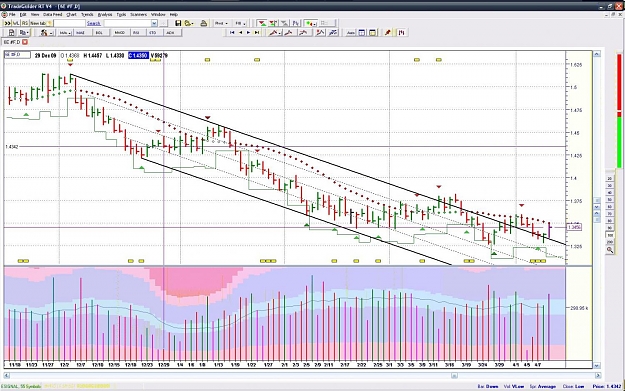Step forward one bar

pyautogui.click(x=248, y=33)
